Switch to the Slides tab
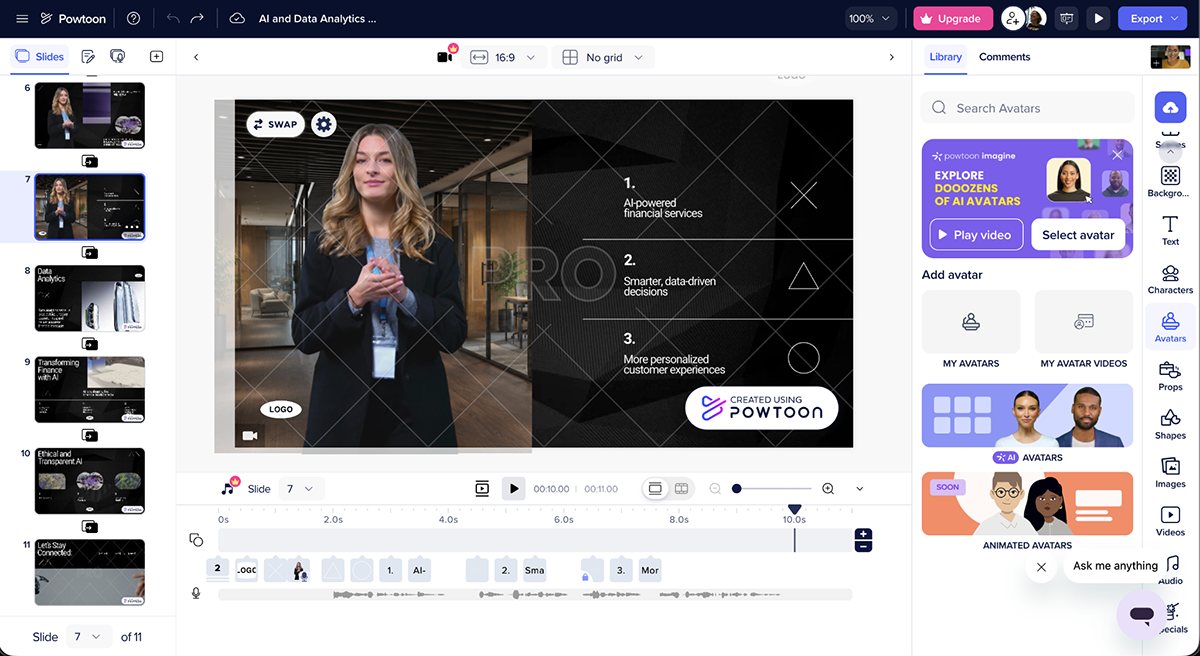Viewport: 1200px width, 656px height. tap(40, 57)
